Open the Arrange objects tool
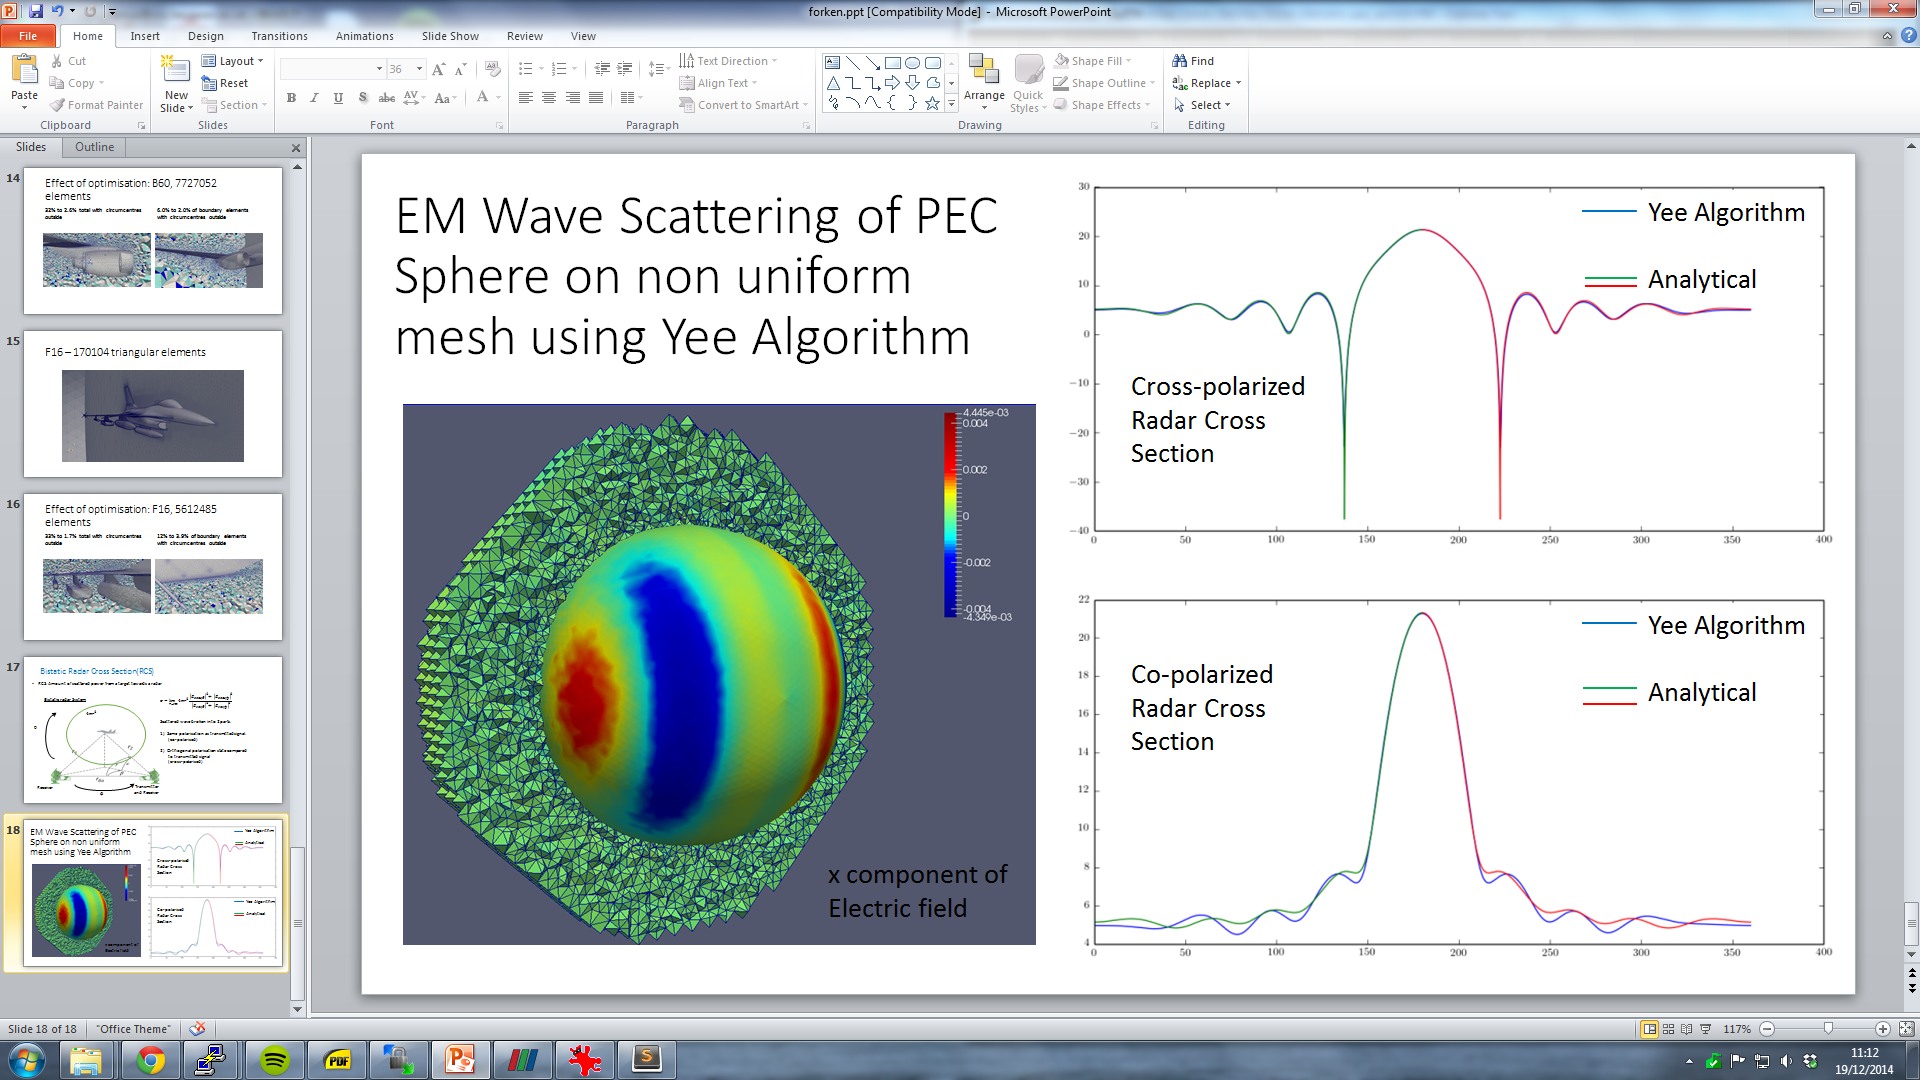Viewport: 1920px width, 1080px height. 984,80
